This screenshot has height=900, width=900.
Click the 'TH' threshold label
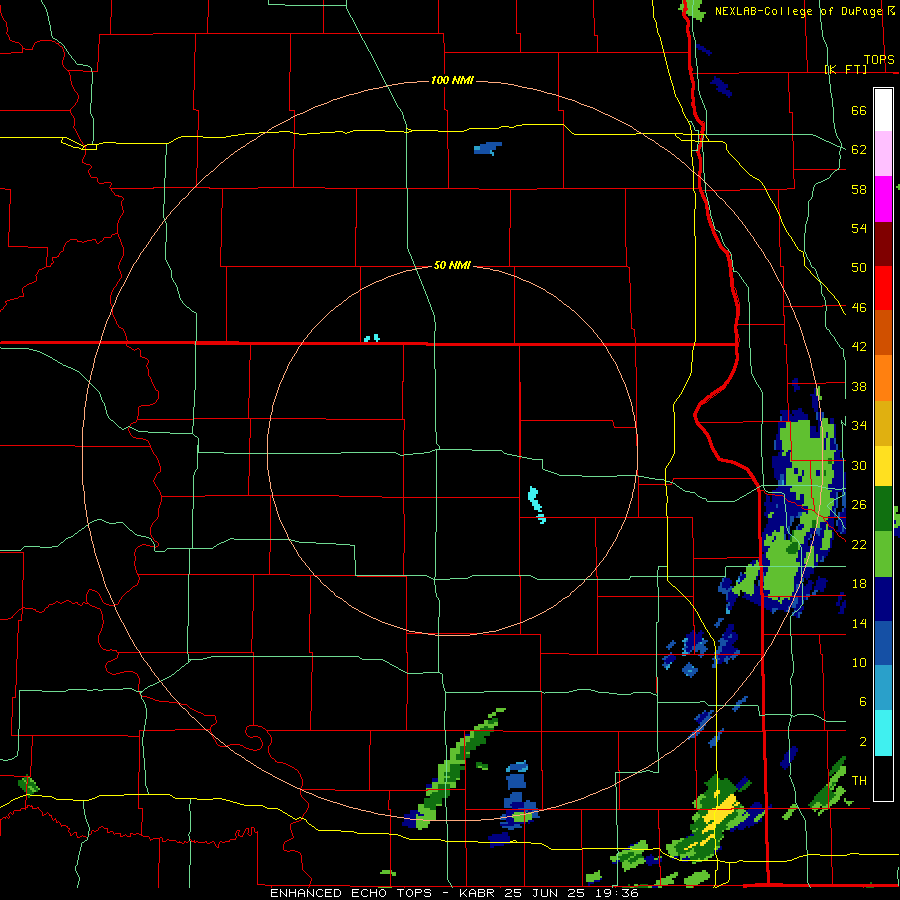pos(859,781)
